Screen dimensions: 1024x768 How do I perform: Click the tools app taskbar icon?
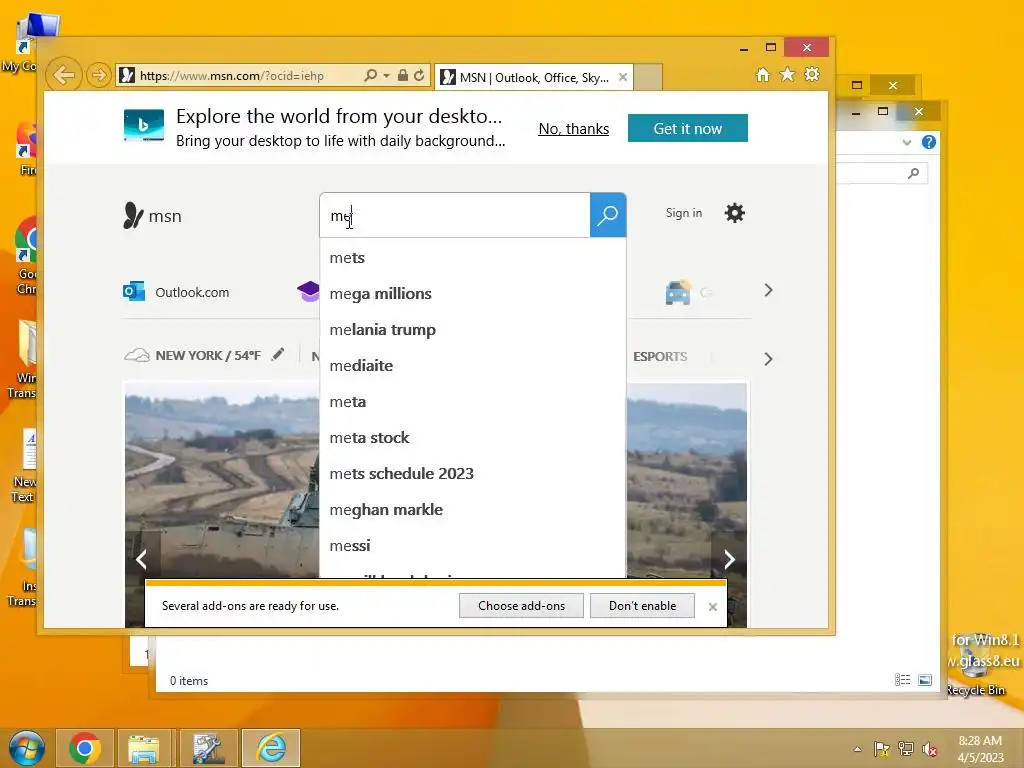[x=208, y=748]
